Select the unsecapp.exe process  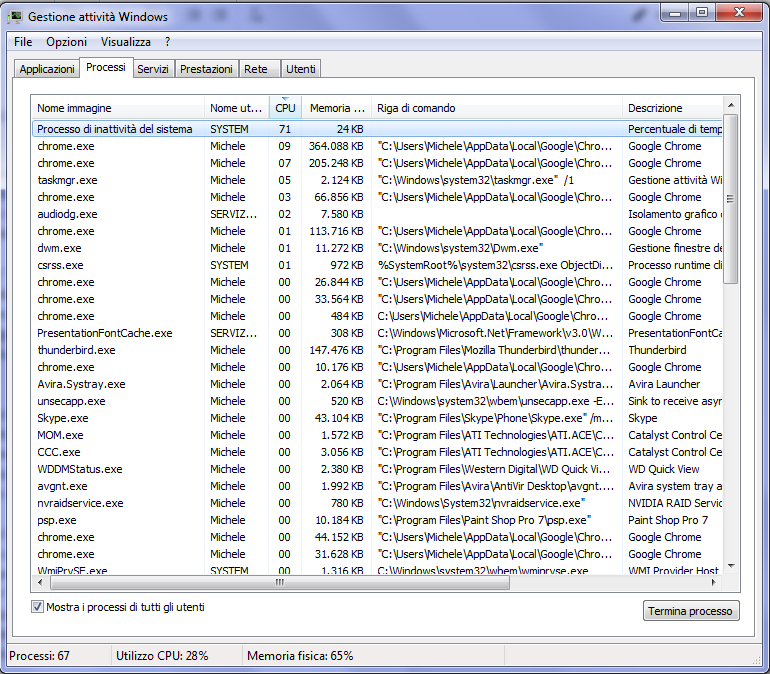click(377, 401)
